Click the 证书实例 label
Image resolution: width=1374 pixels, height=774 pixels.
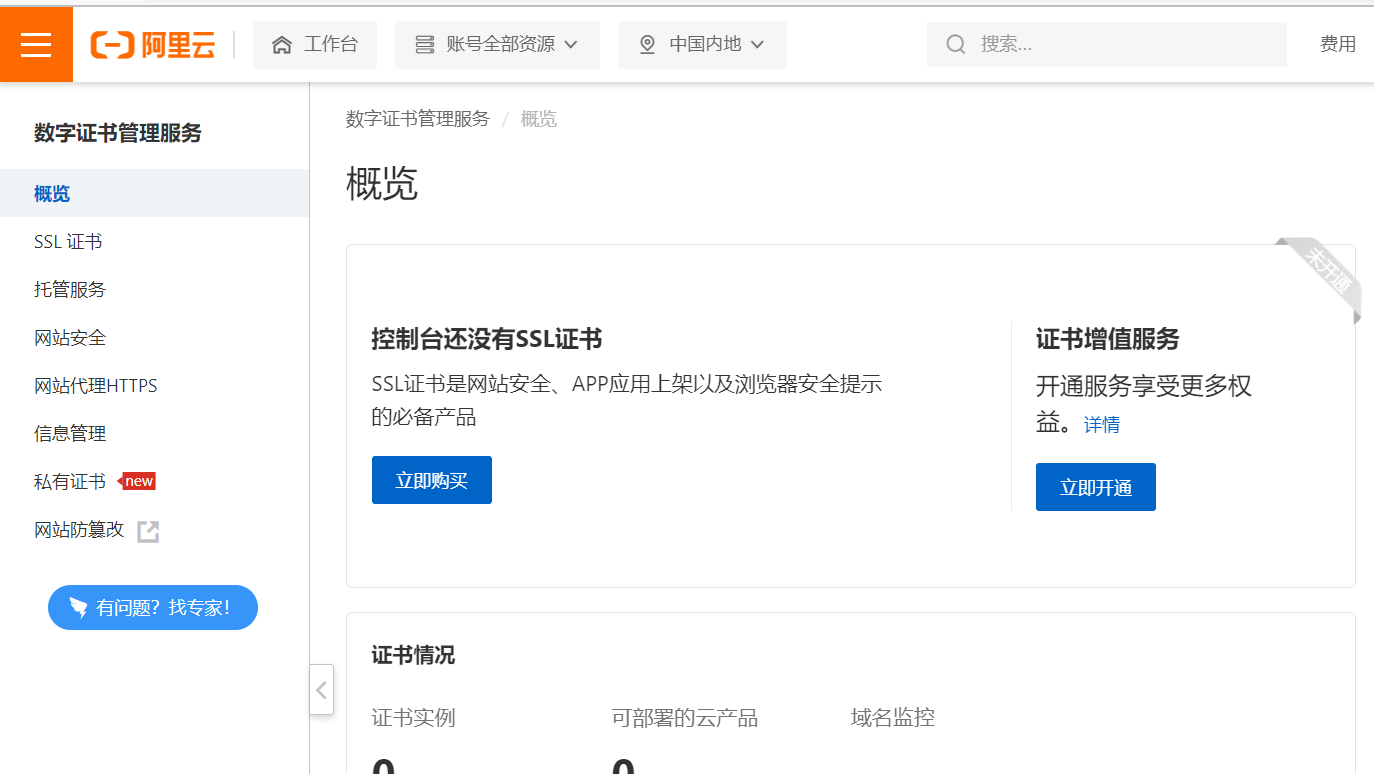414,717
